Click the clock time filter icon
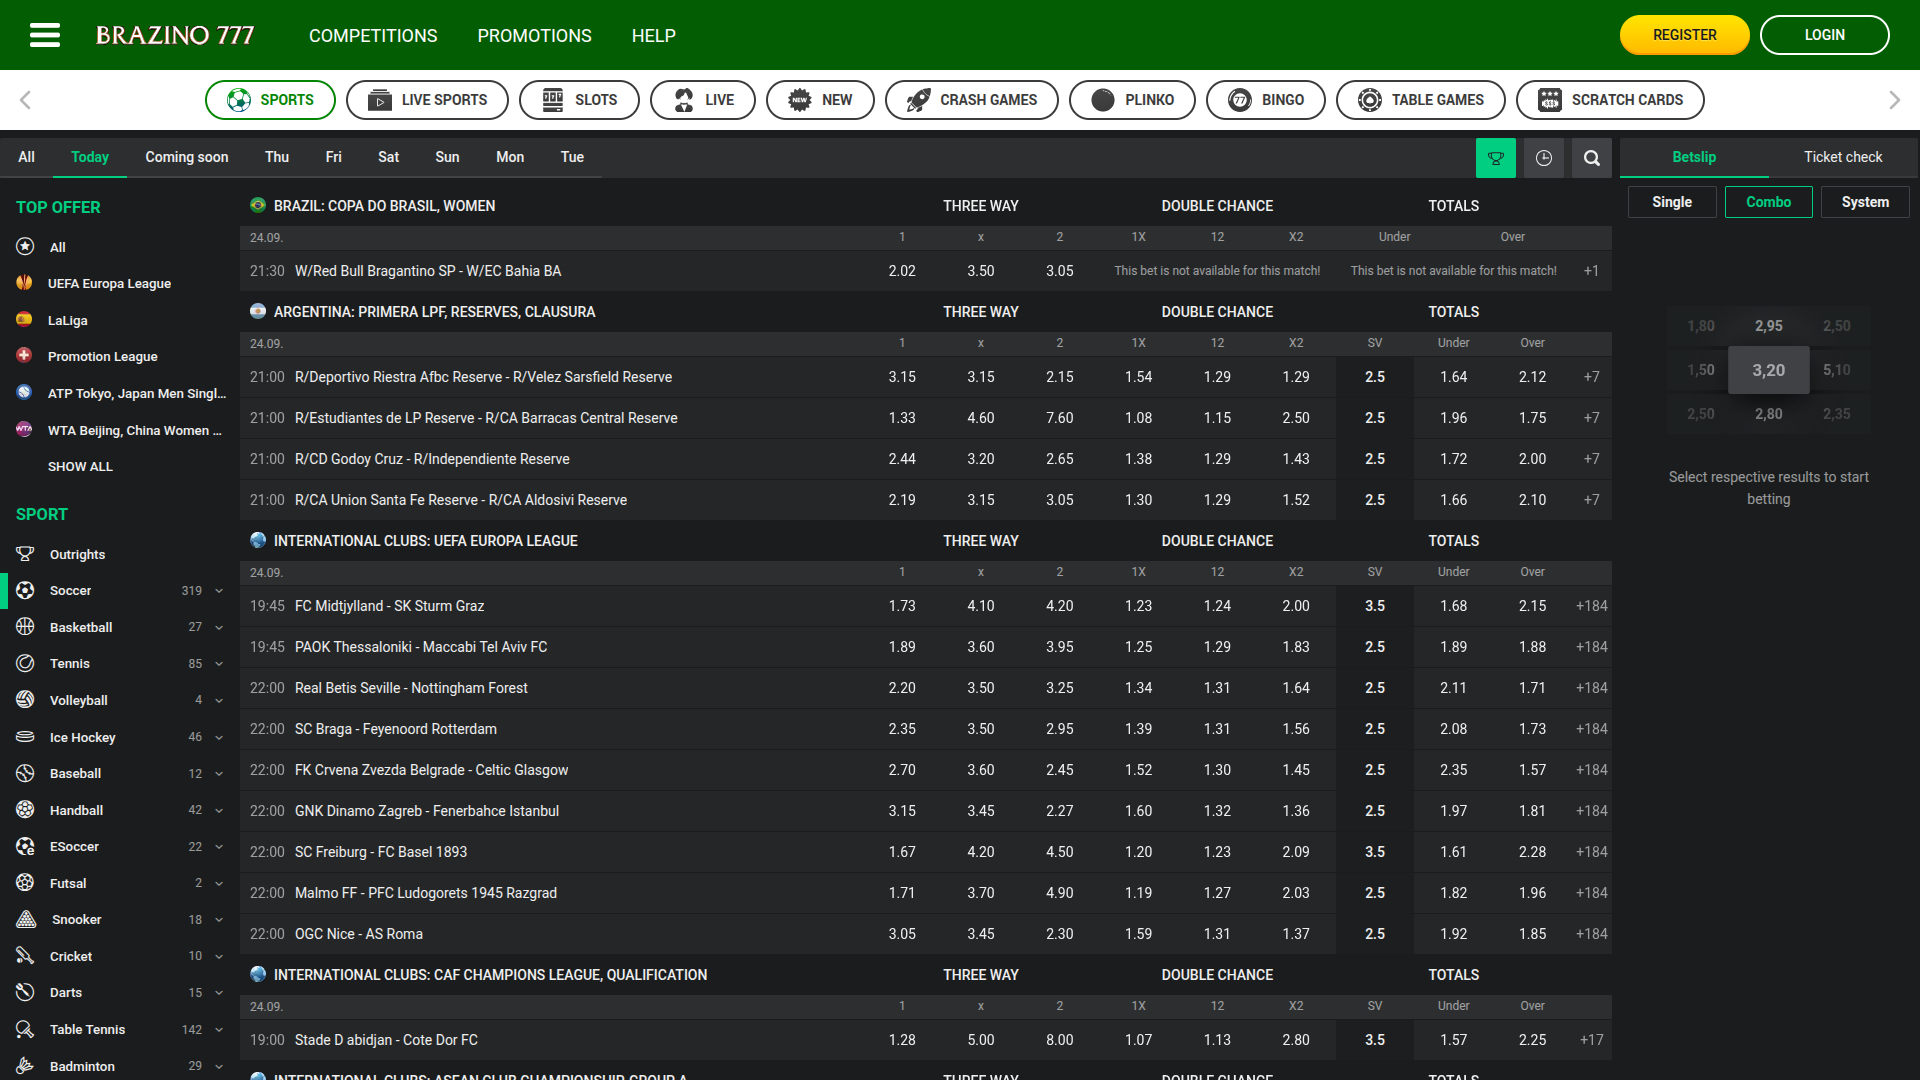1920x1080 pixels. click(1543, 158)
